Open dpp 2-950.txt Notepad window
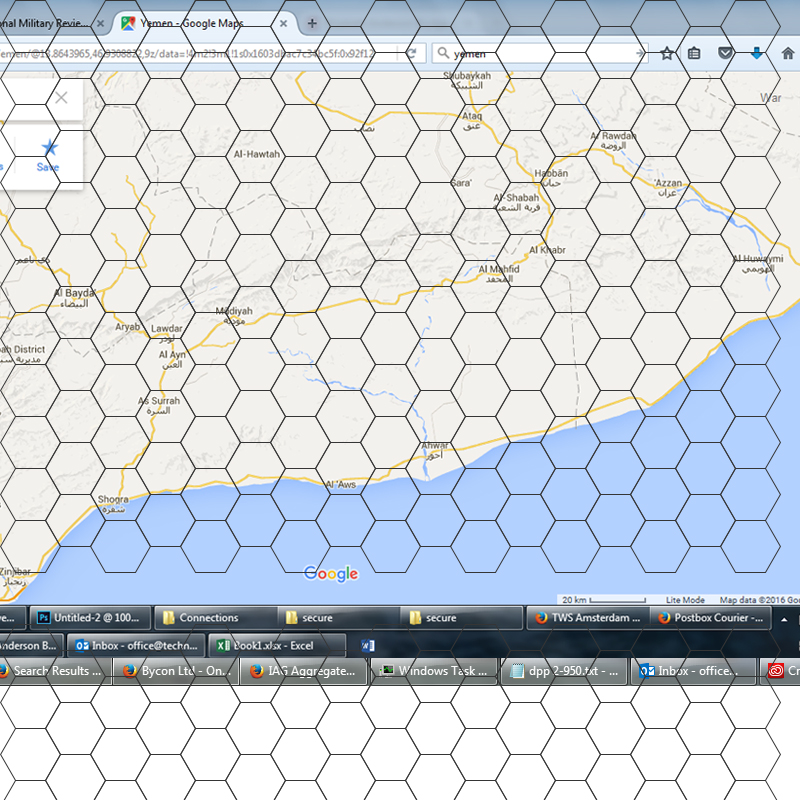Viewport: 800px width, 800px height. [x=564, y=671]
